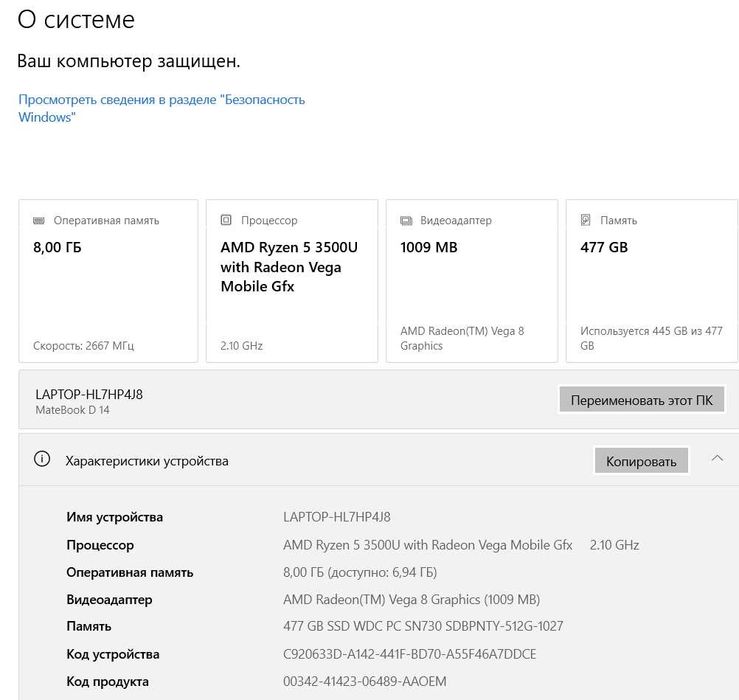Image resolution: width=739 pixels, height=700 pixels.
Task: Click Скорость: 2667 МГц text
Action: [x=83, y=346]
